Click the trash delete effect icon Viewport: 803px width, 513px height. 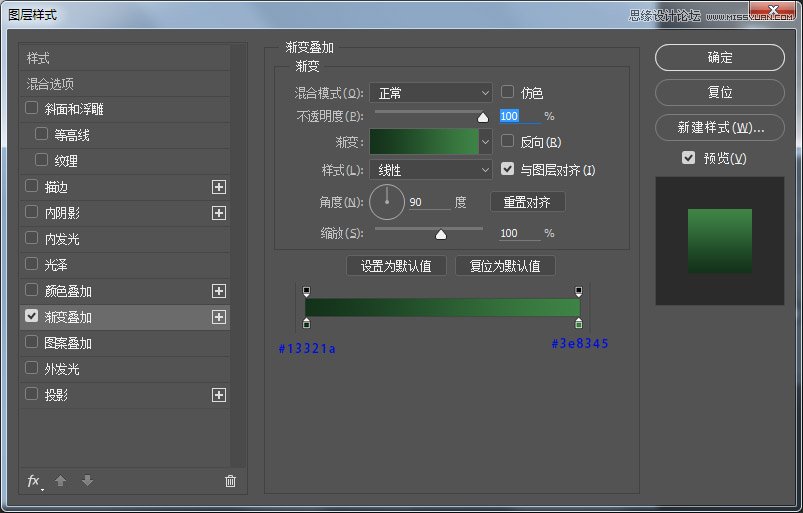click(x=230, y=481)
